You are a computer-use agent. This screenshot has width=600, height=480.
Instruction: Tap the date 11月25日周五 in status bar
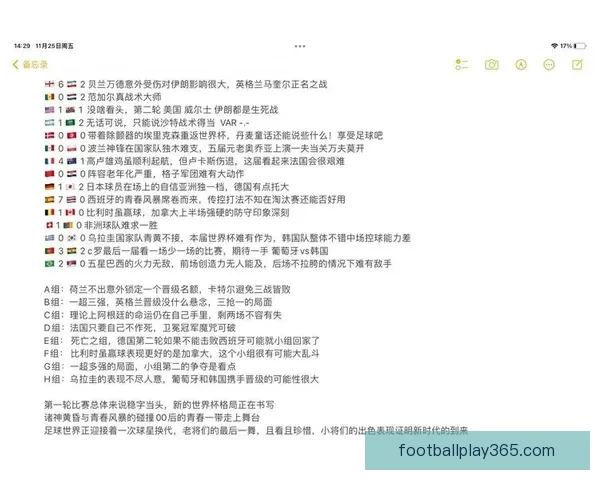tap(54, 46)
